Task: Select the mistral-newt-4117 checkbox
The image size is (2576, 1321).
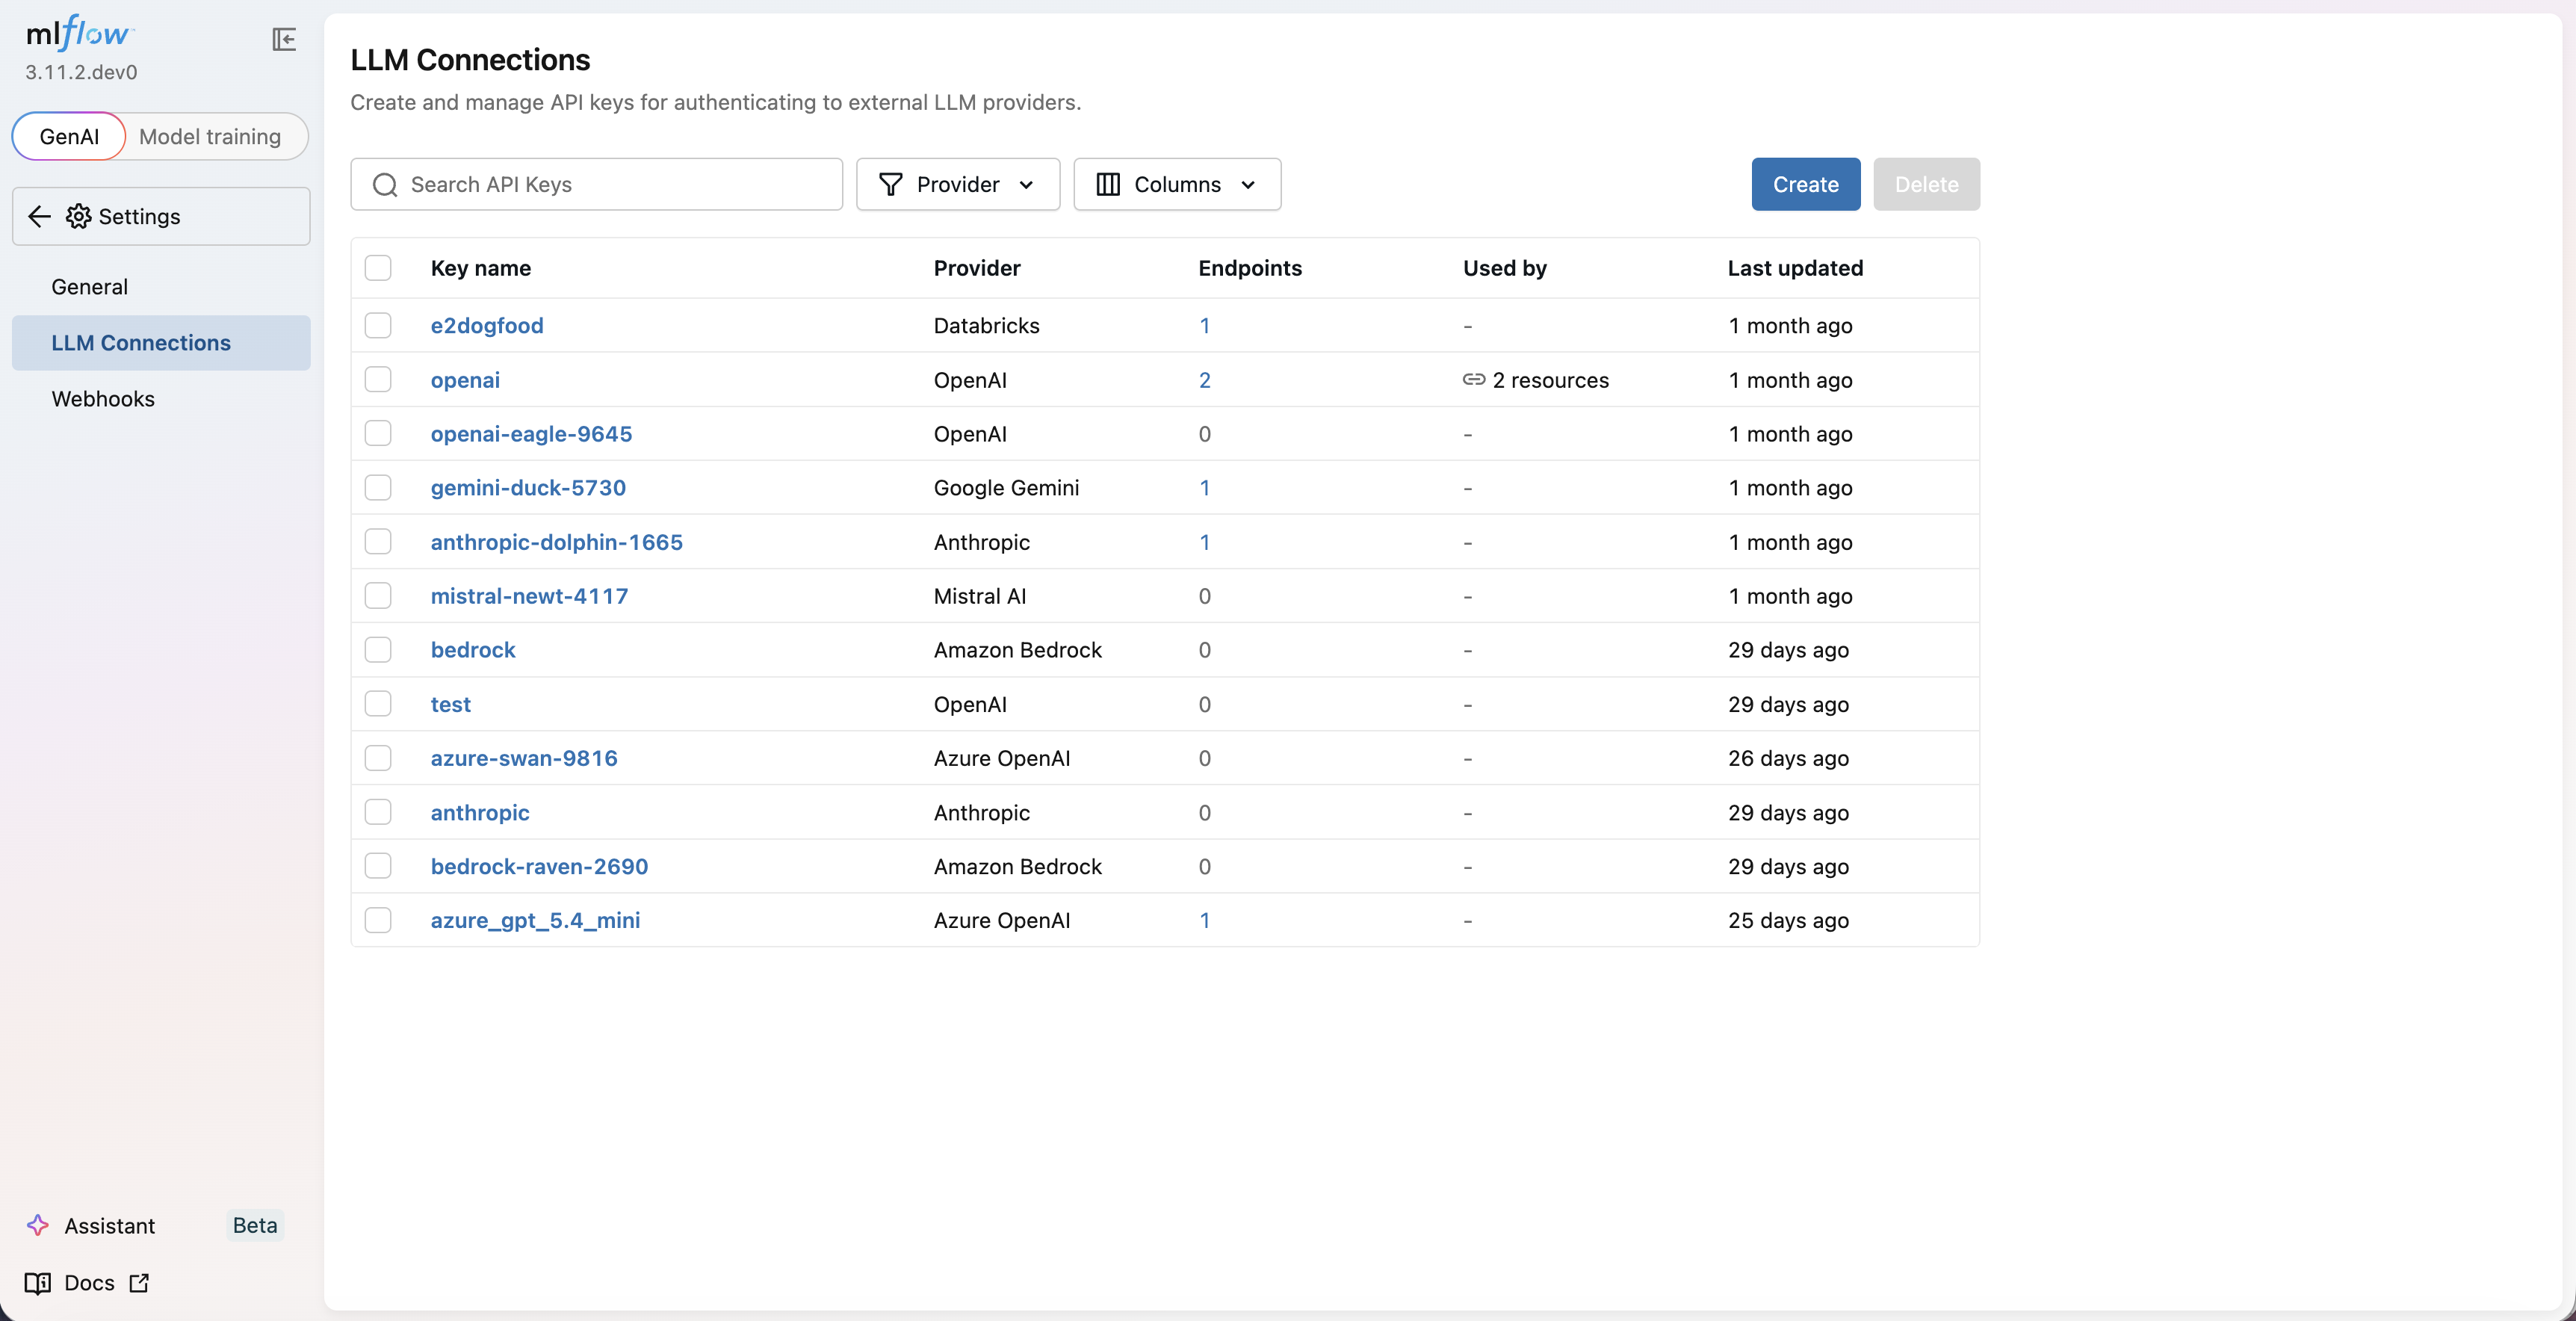Action: coord(378,595)
